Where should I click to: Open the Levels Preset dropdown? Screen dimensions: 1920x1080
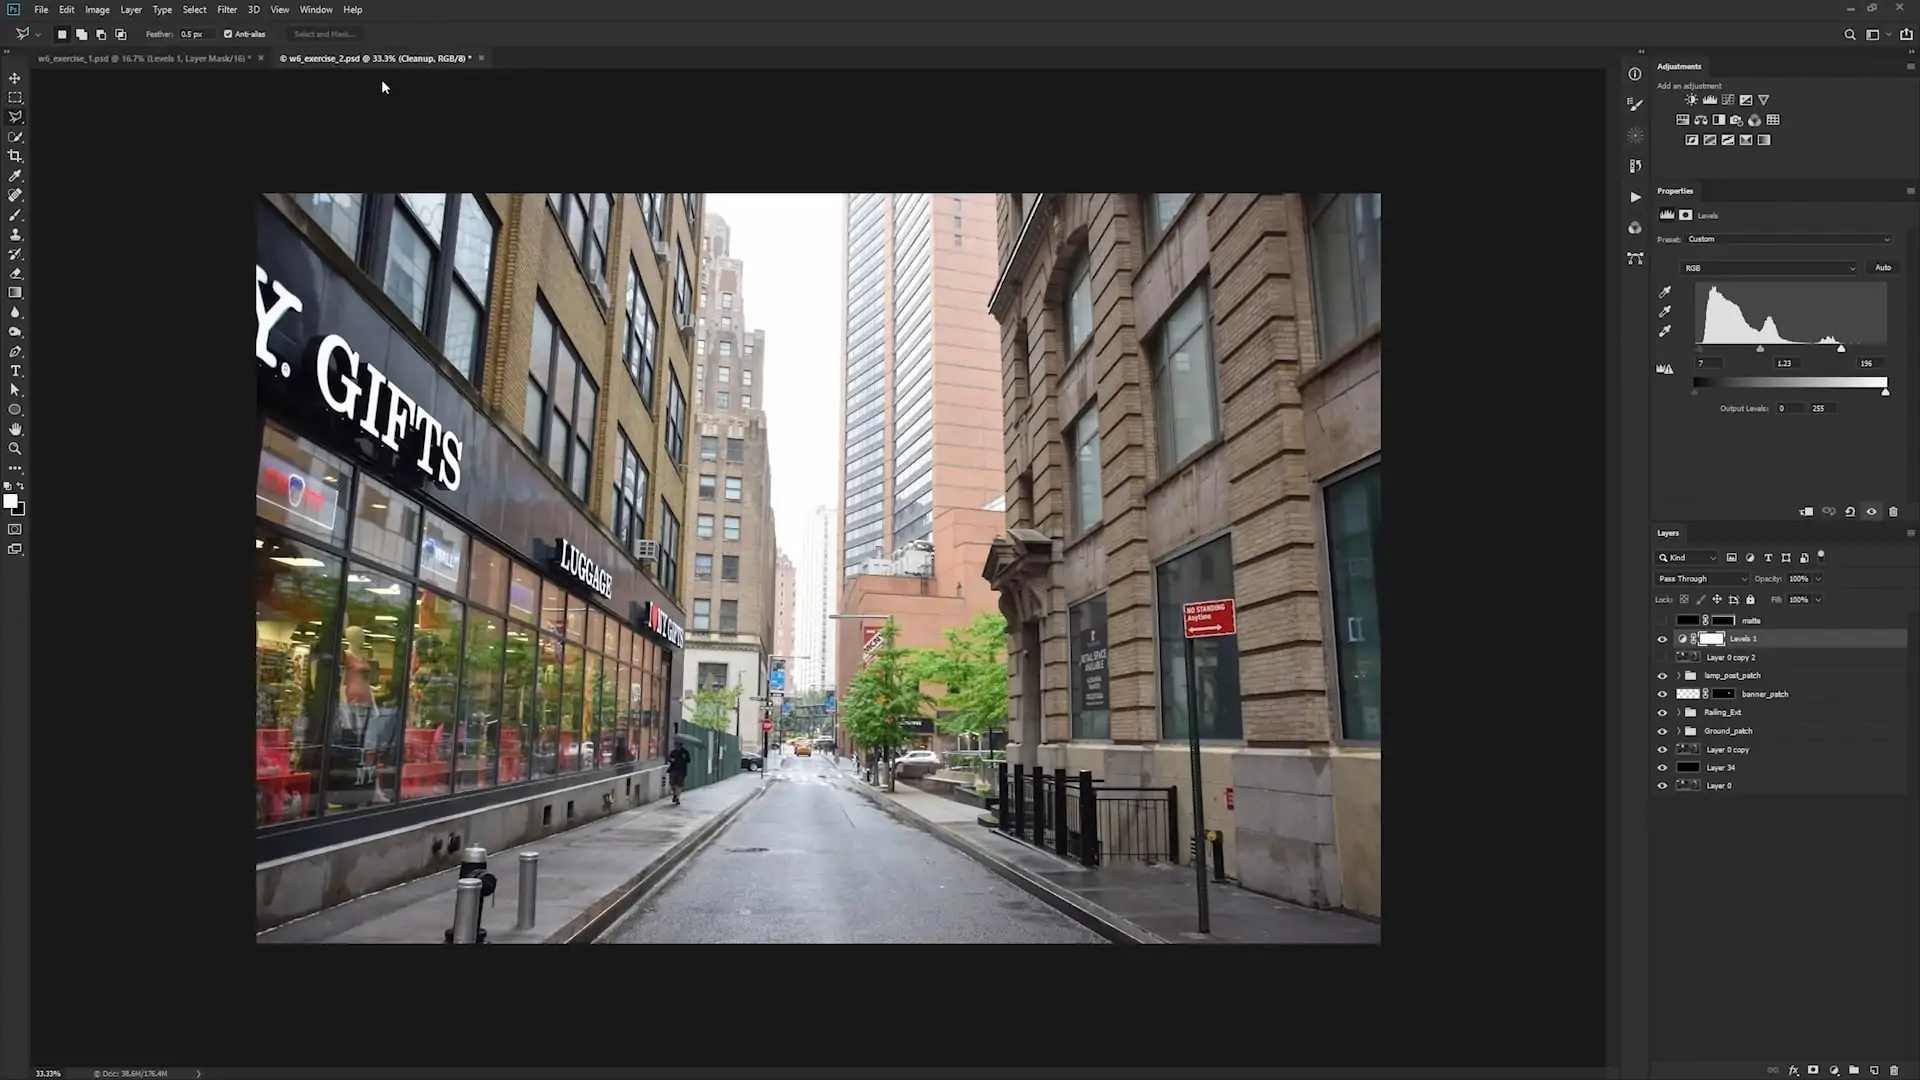1788,239
